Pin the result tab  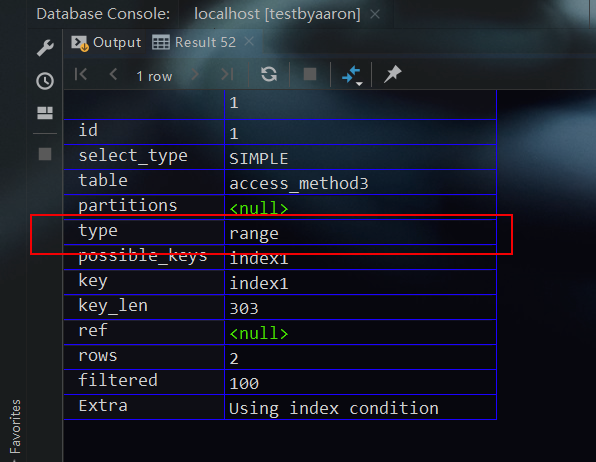pos(392,74)
